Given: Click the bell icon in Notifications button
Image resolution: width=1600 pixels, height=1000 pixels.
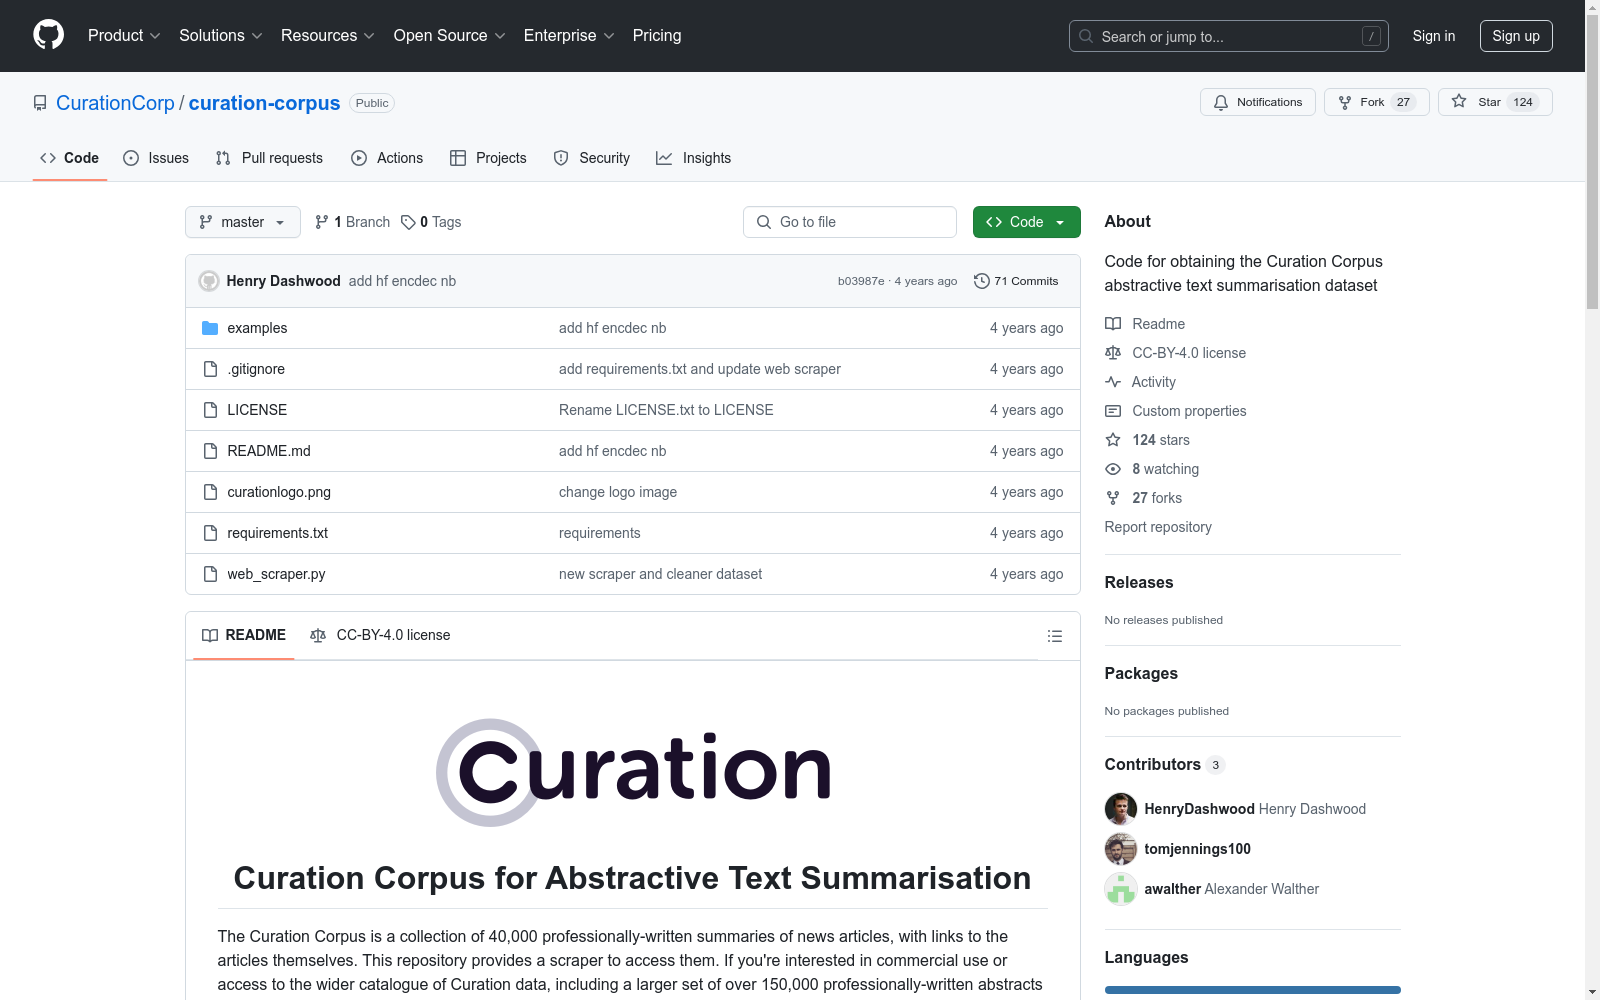Looking at the screenshot, I should [1221, 102].
